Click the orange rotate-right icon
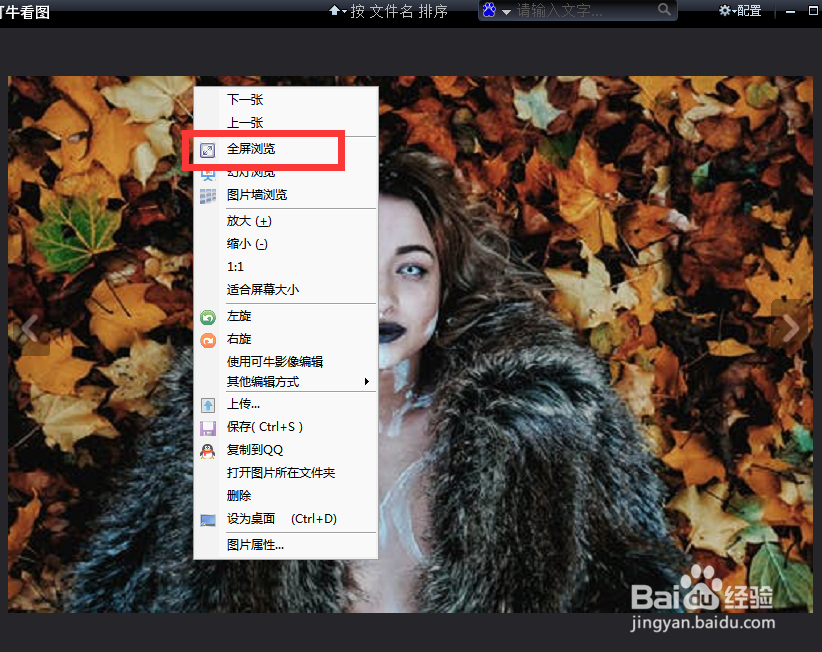The image size is (822, 652). pos(208,341)
